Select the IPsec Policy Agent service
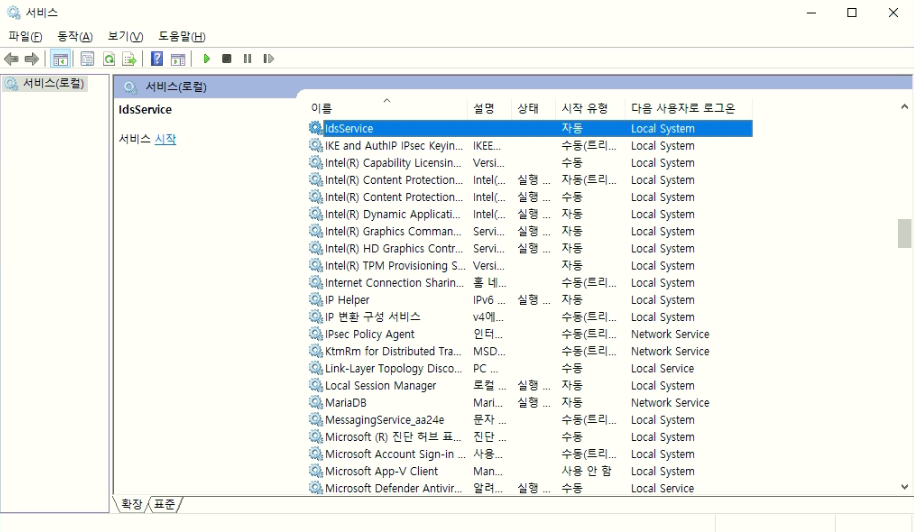Image resolution: width=914 pixels, height=532 pixels. pyautogui.click(x=370, y=334)
